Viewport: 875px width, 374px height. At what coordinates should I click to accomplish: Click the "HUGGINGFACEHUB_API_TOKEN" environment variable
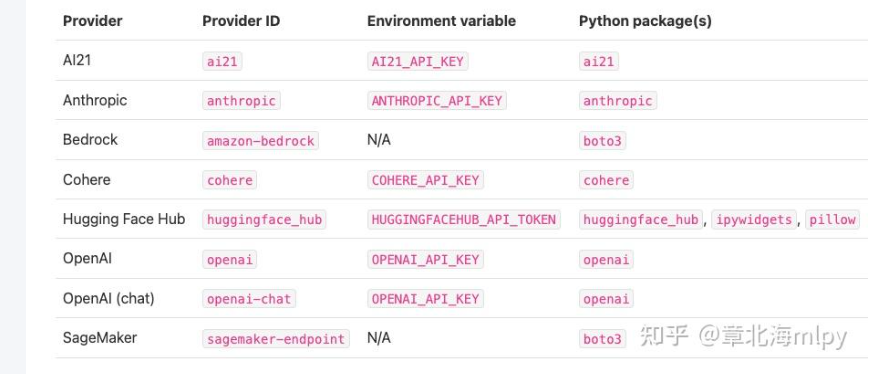464,220
